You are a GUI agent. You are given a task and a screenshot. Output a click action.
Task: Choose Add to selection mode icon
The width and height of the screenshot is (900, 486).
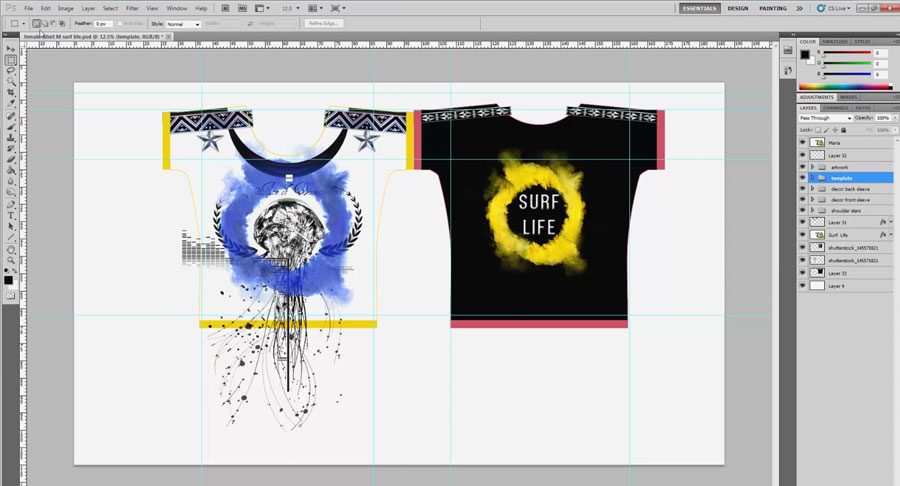click(45, 24)
